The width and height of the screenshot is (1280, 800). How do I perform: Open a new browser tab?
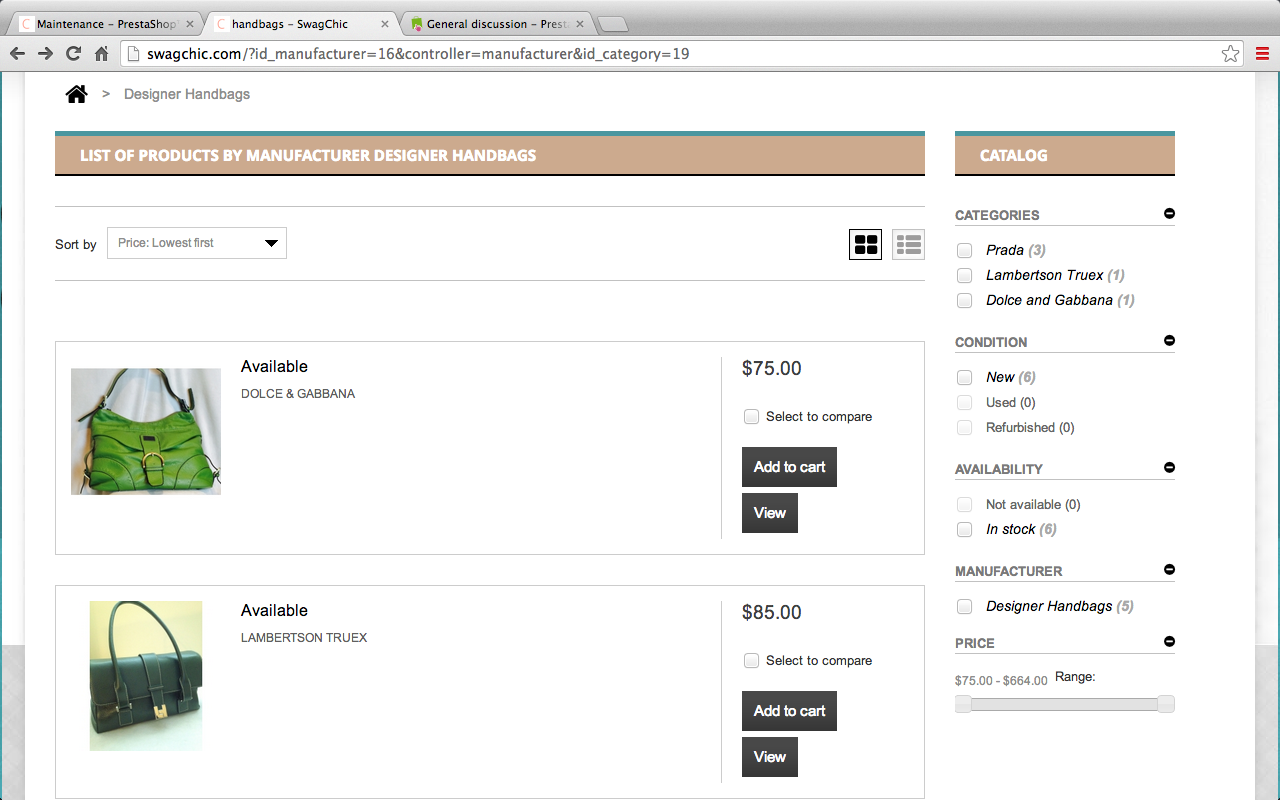(x=612, y=24)
